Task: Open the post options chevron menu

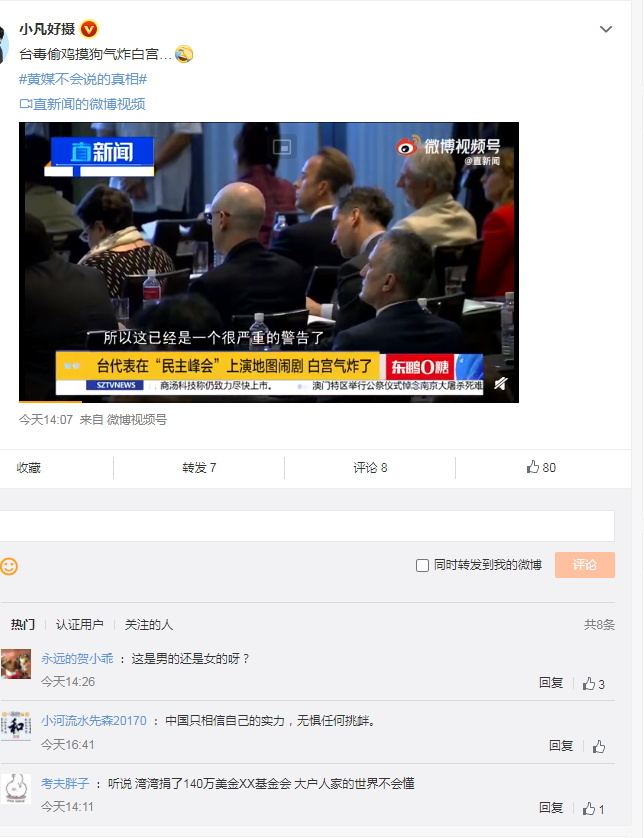Action: click(x=606, y=29)
